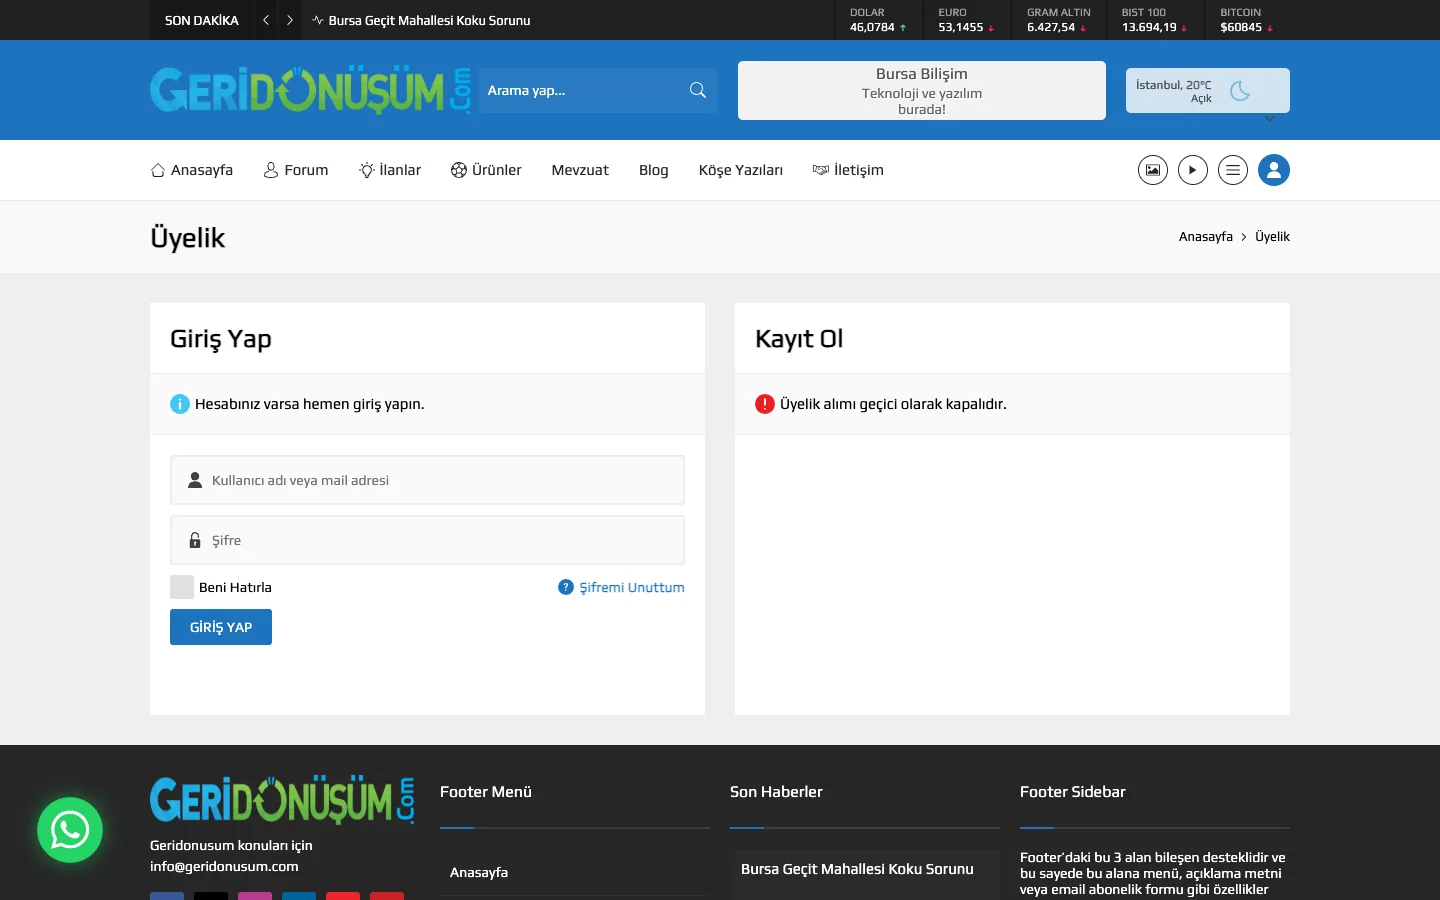Viewport: 1440px width, 900px height.
Task: Click the Forum user icon
Action: pyautogui.click(x=271, y=170)
